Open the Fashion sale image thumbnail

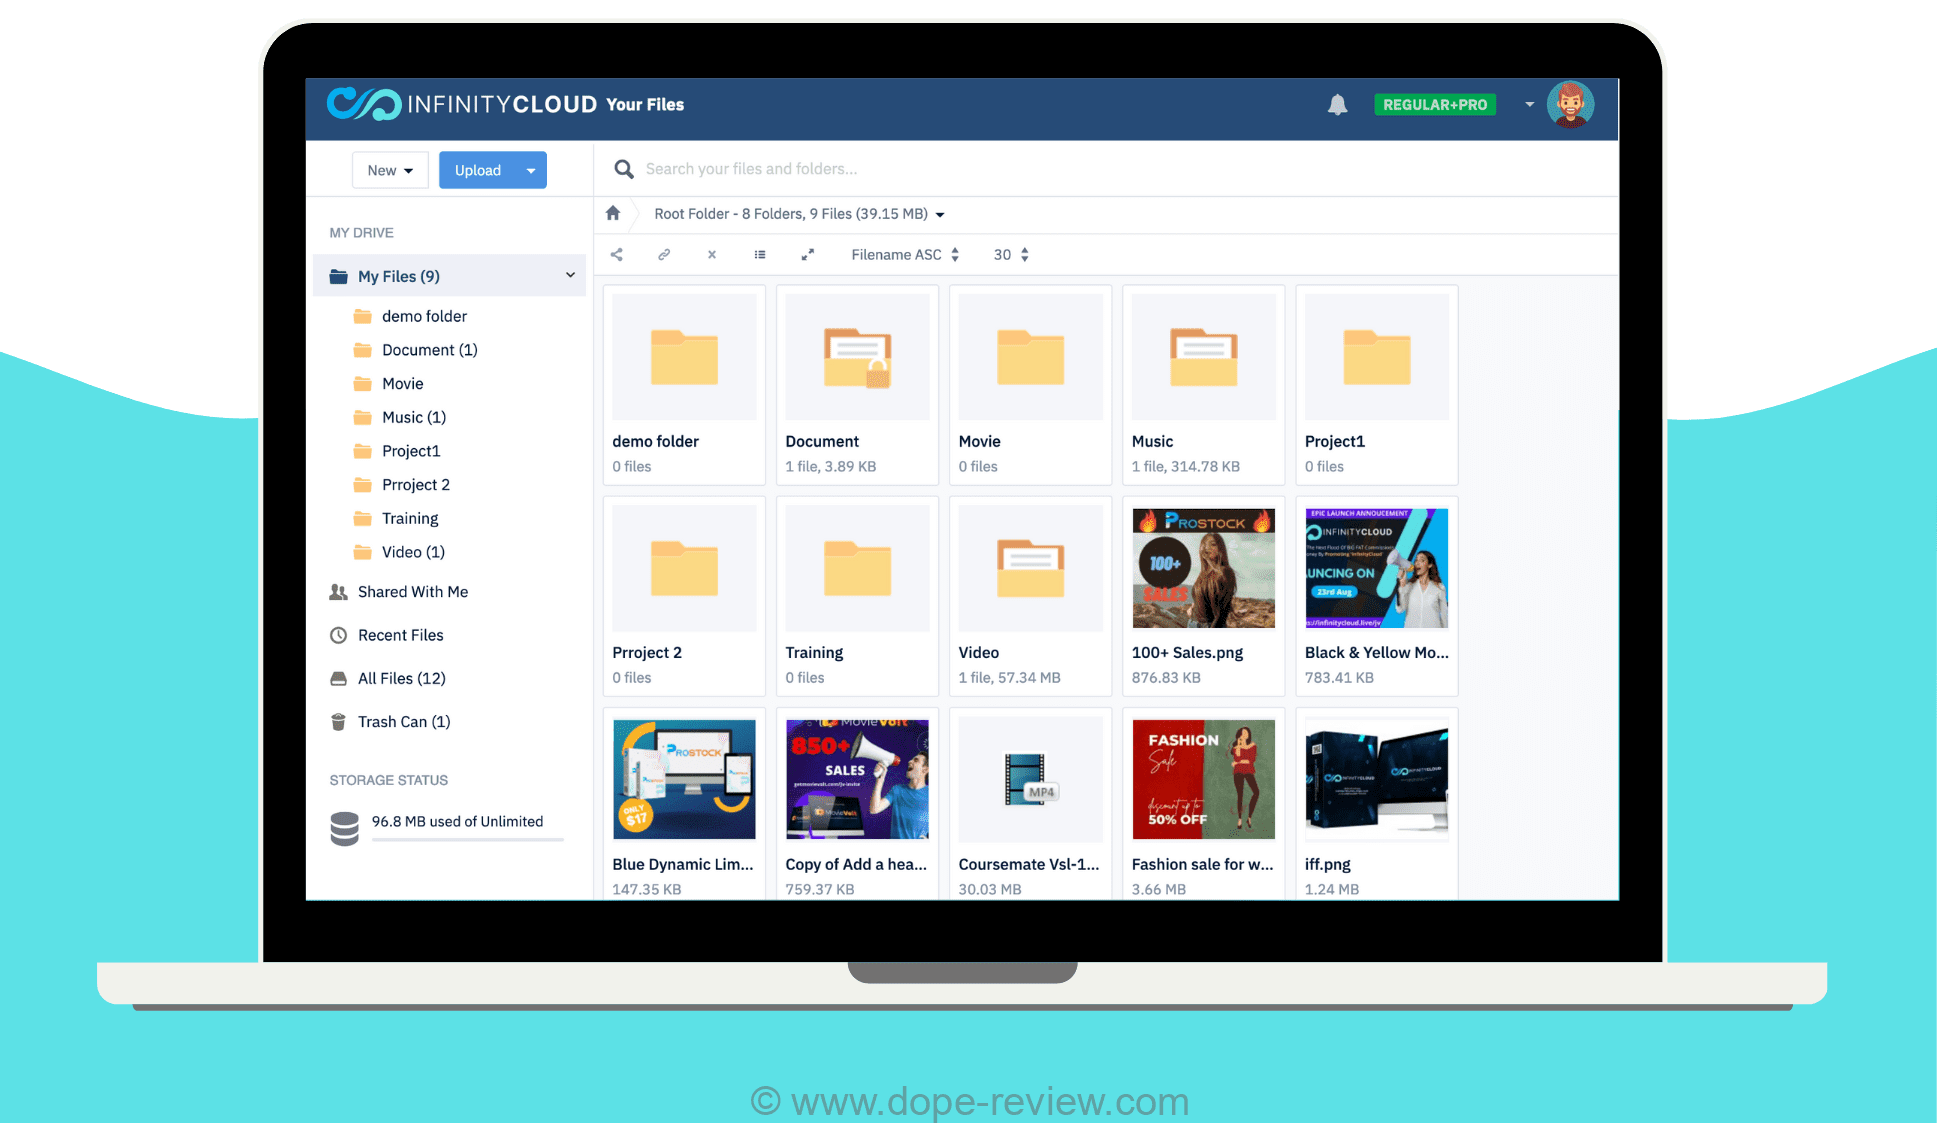point(1203,779)
